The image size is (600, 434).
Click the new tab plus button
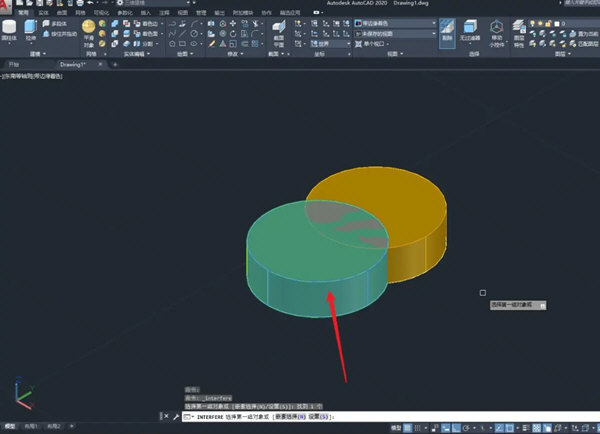114,64
